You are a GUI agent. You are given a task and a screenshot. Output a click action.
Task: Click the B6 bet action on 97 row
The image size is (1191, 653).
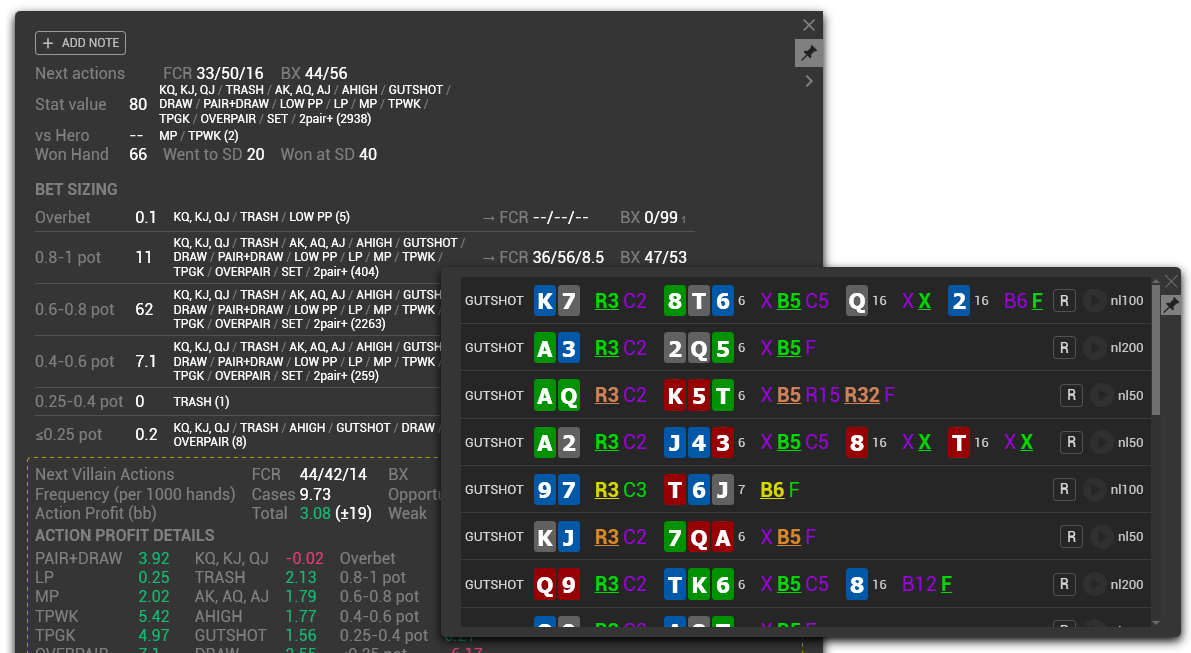(772, 490)
